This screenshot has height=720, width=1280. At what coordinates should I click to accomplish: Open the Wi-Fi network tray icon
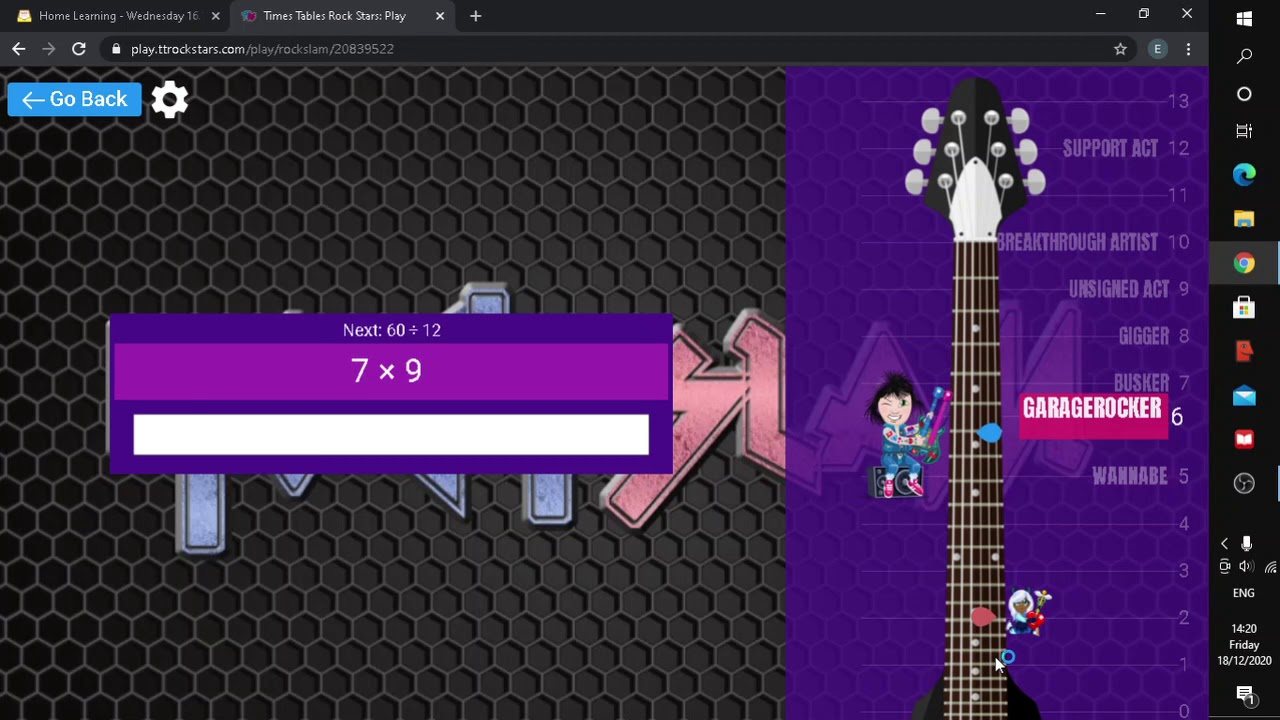pyautogui.click(x=1270, y=567)
